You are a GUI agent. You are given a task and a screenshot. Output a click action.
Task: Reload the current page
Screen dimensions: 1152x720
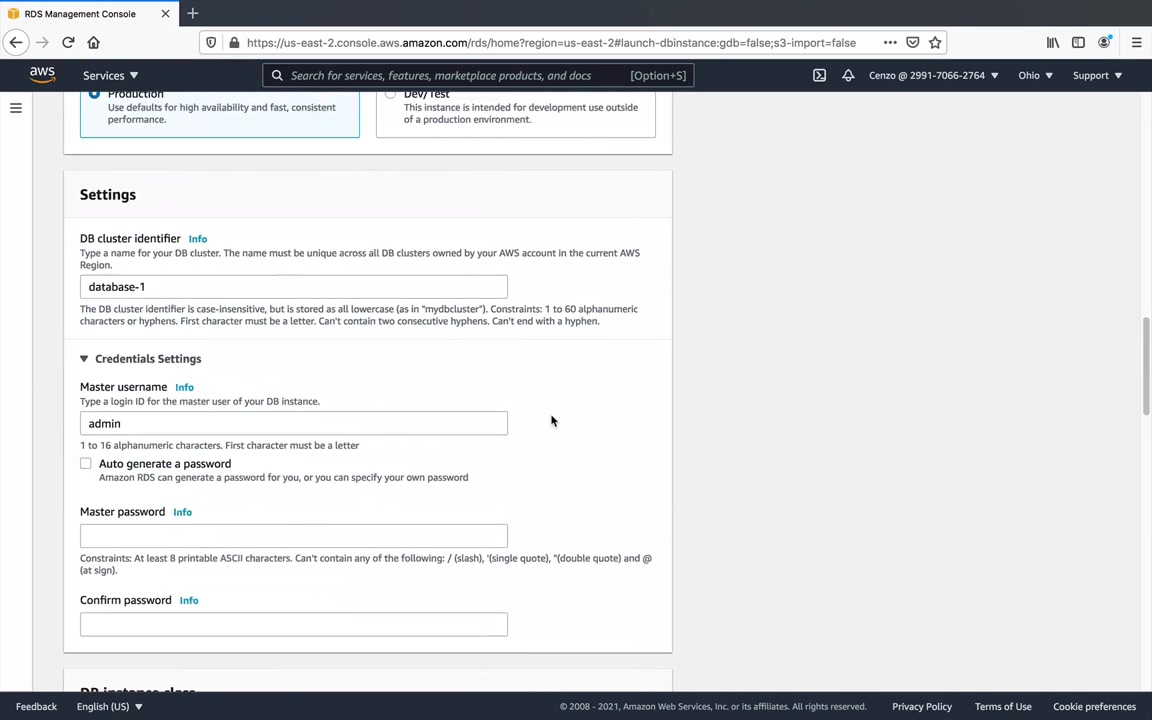68,43
